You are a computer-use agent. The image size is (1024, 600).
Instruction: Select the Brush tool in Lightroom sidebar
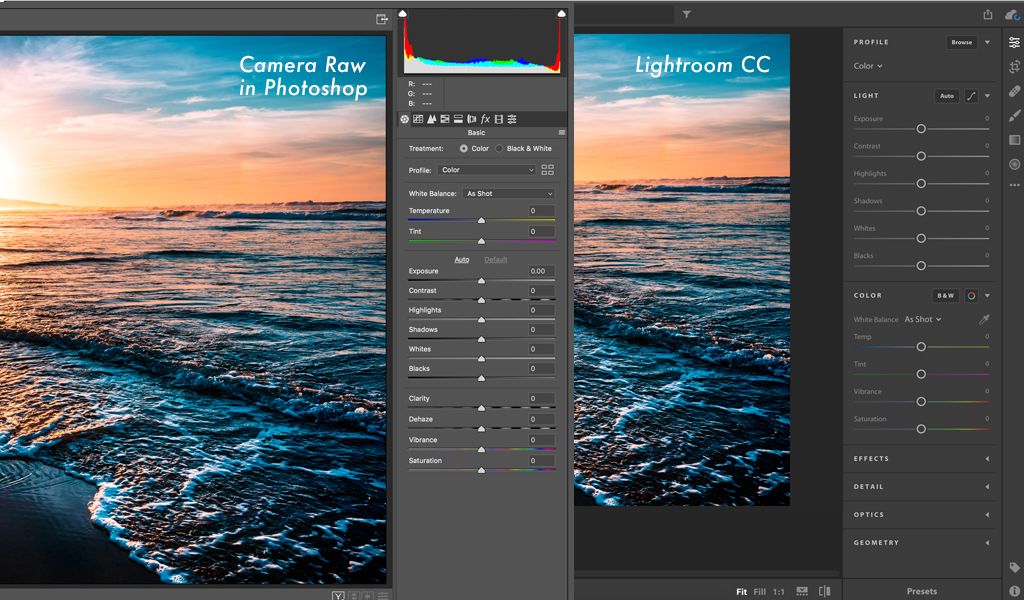(1014, 116)
